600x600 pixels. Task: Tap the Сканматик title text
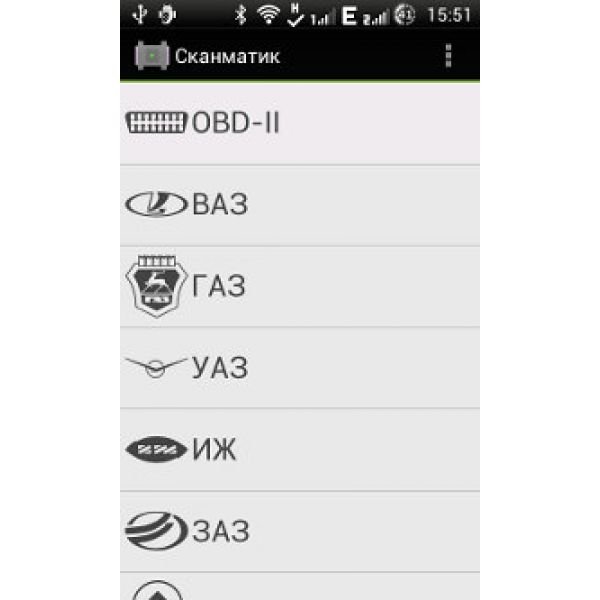pos(227,57)
